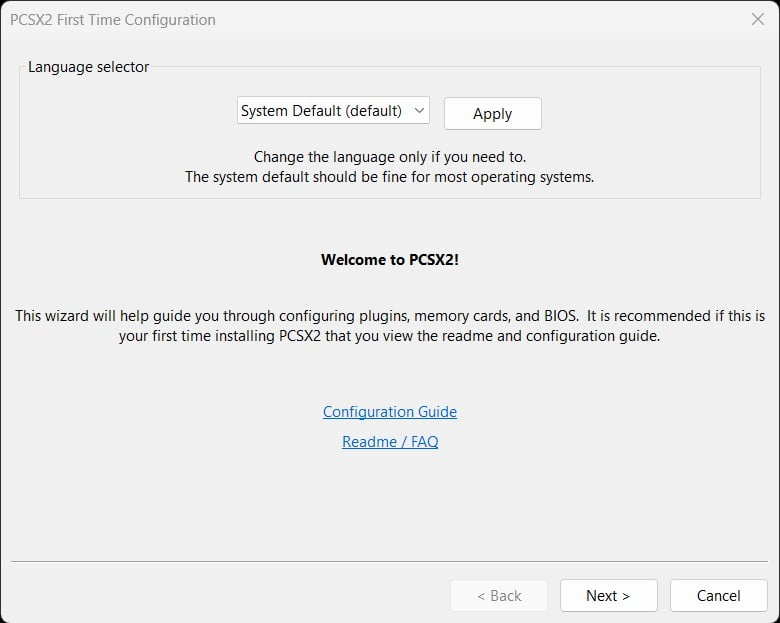Click the Apply button for language

tap(492, 113)
